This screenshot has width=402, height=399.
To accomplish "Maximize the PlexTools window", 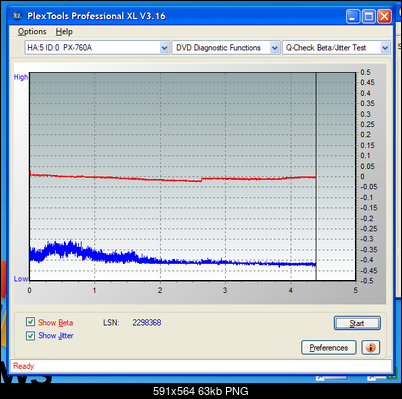I will pos(369,16).
